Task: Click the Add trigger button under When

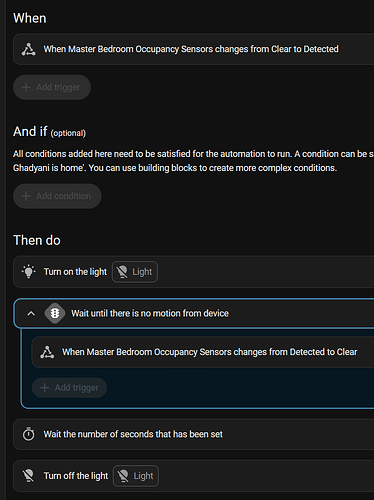Action: [x=52, y=87]
